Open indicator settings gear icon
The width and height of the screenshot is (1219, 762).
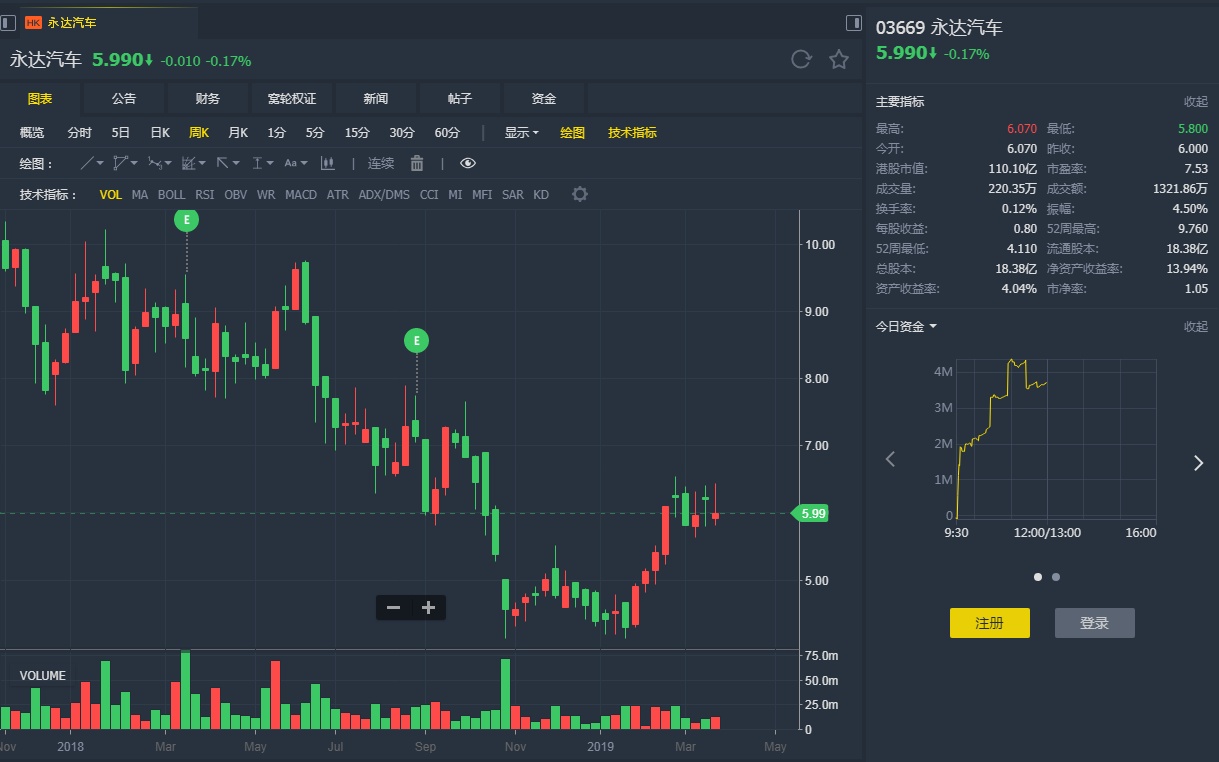[579, 194]
